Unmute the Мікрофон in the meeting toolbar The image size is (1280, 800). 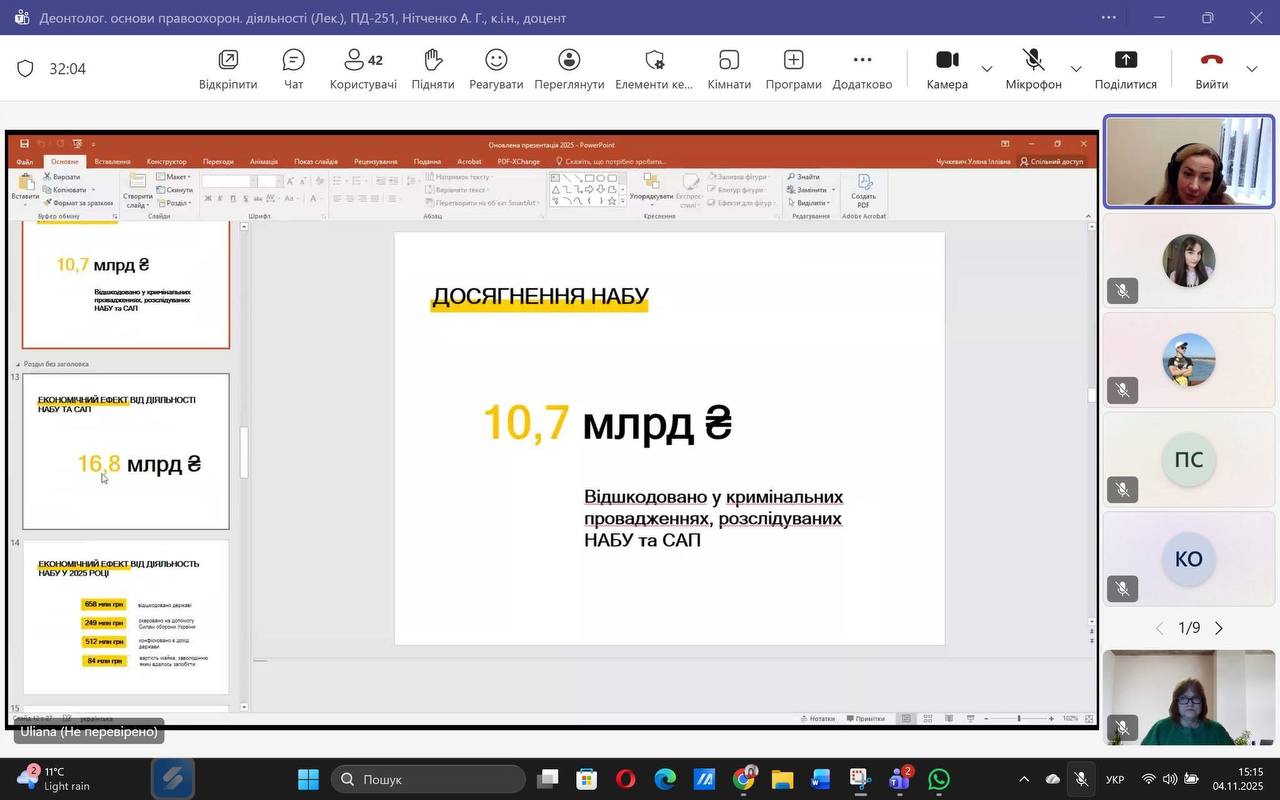(x=1033, y=68)
